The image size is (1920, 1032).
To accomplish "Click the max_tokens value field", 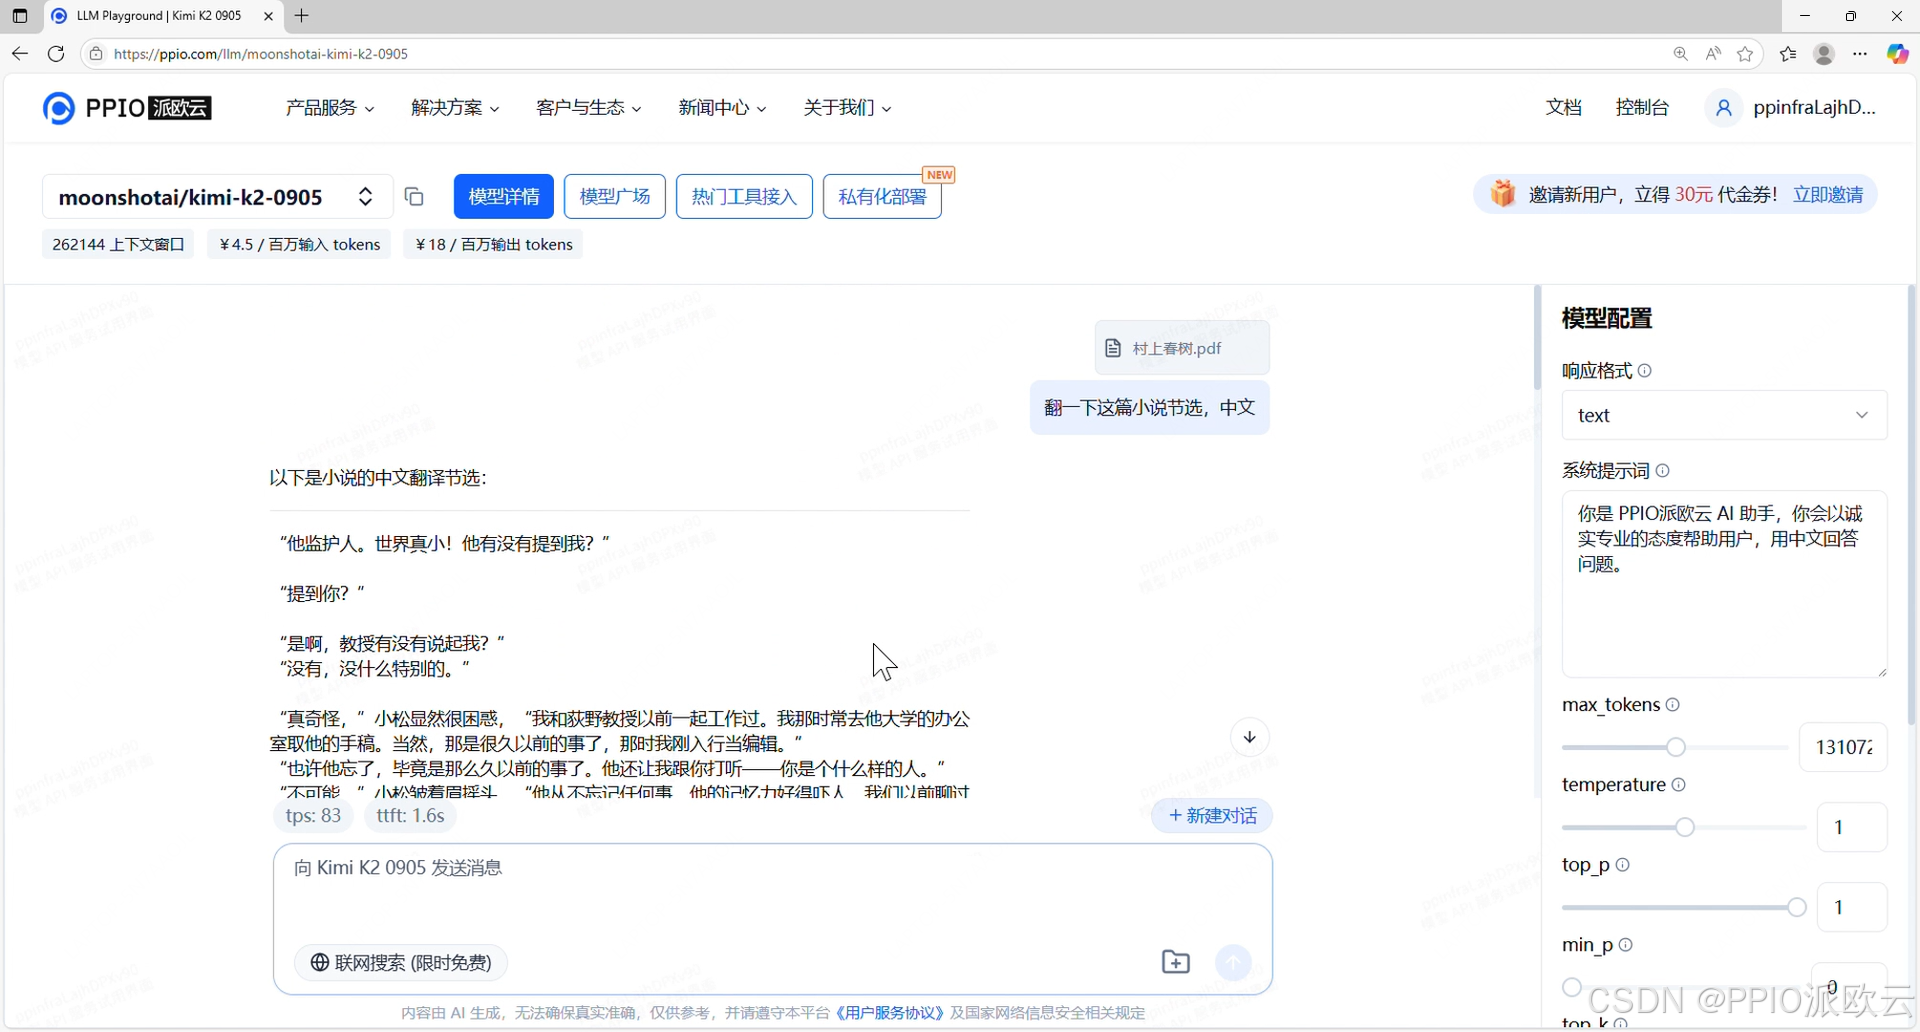I will pos(1843,747).
